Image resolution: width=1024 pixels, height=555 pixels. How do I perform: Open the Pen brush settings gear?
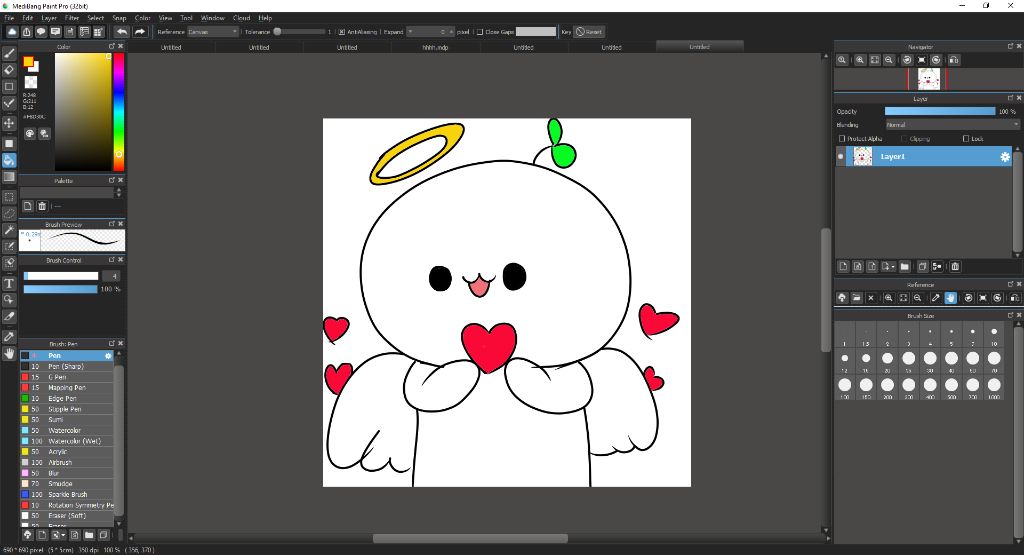[108, 356]
